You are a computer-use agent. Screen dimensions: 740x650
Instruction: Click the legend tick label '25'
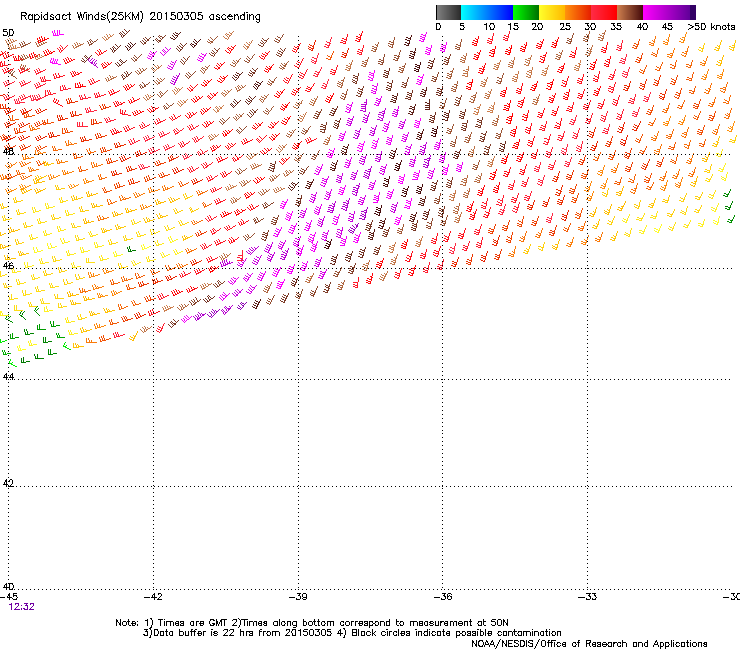coord(565,27)
